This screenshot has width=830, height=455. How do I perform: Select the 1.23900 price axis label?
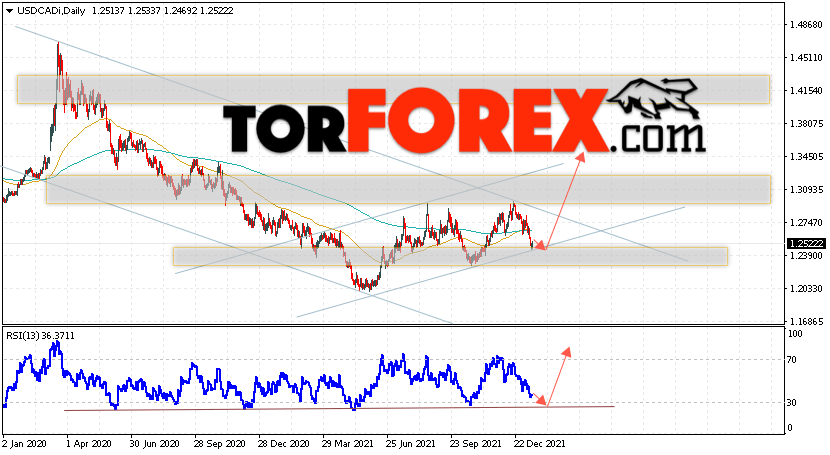pos(806,256)
